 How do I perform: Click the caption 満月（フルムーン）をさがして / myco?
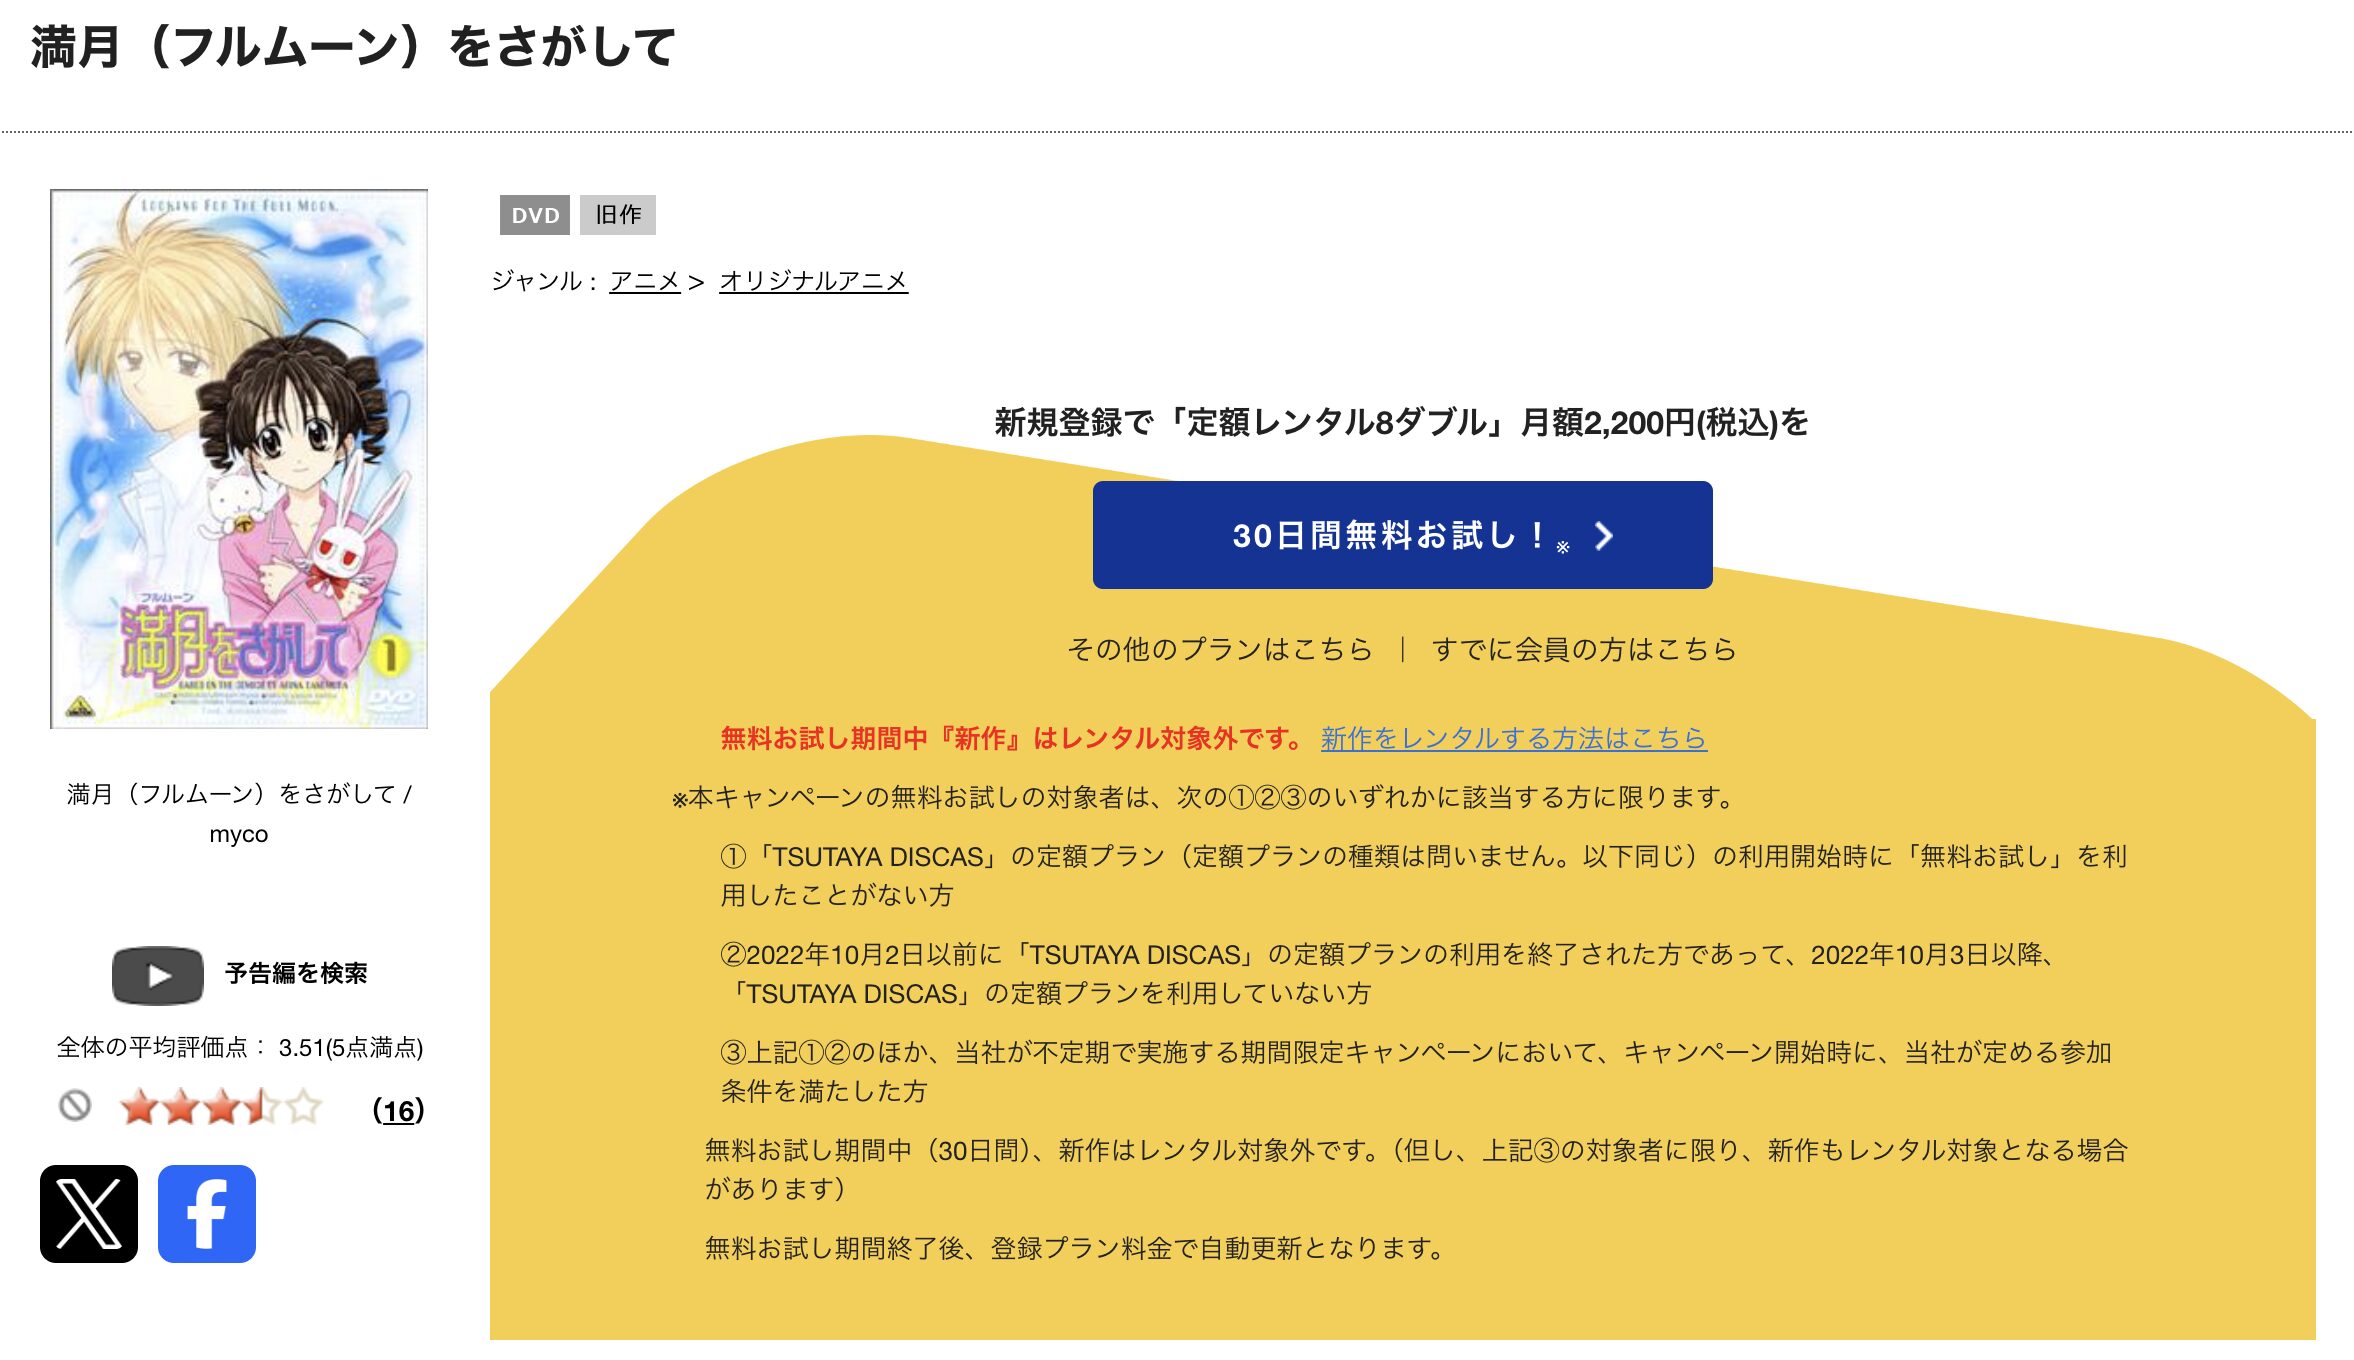(x=239, y=814)
